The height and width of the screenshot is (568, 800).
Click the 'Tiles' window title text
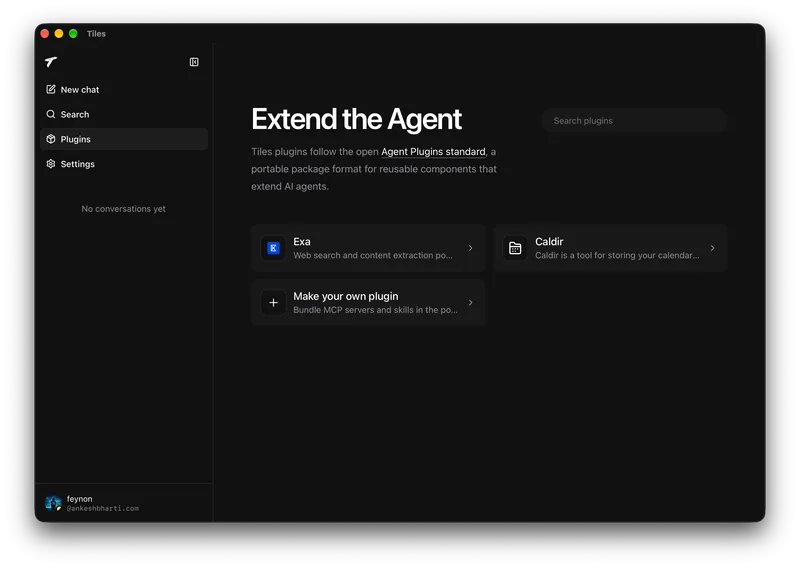(x=96, y=34)
